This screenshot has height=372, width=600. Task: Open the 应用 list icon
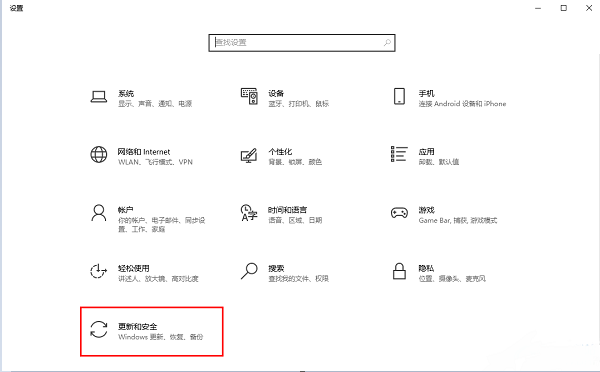coord(399,154)
